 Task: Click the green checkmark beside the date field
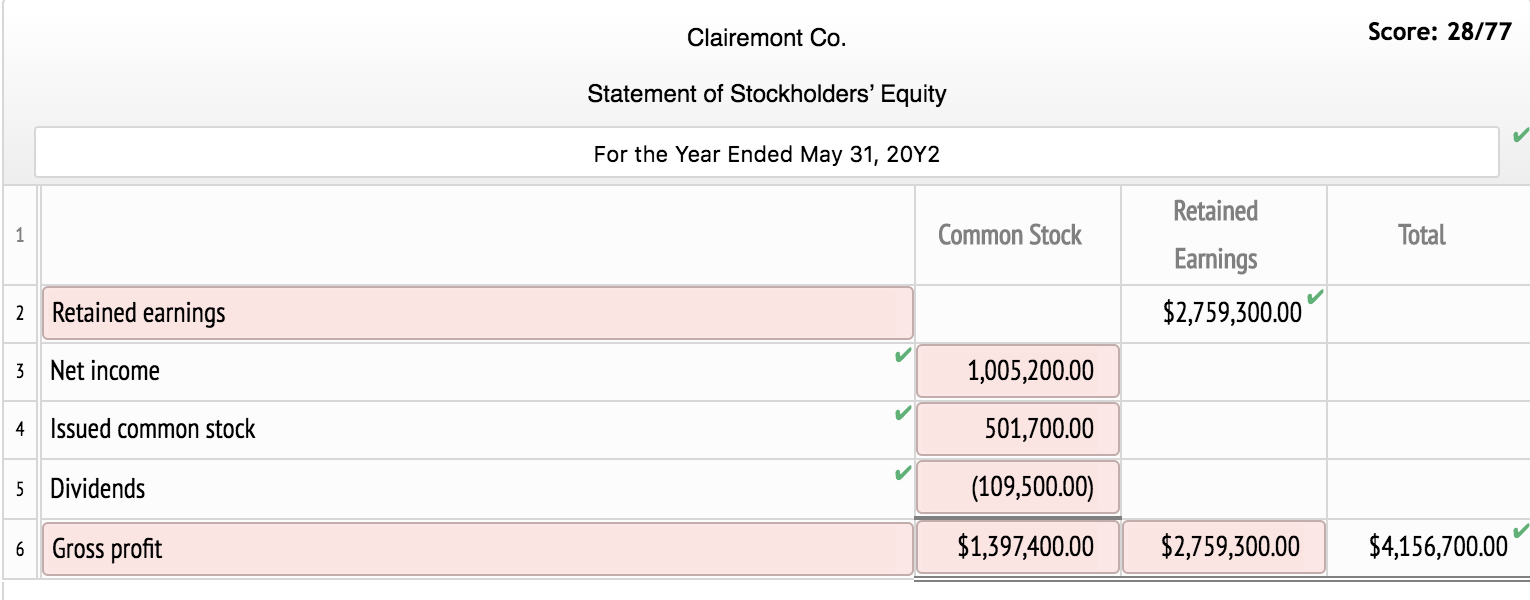pyautogui.click(x=1523, y=132)
